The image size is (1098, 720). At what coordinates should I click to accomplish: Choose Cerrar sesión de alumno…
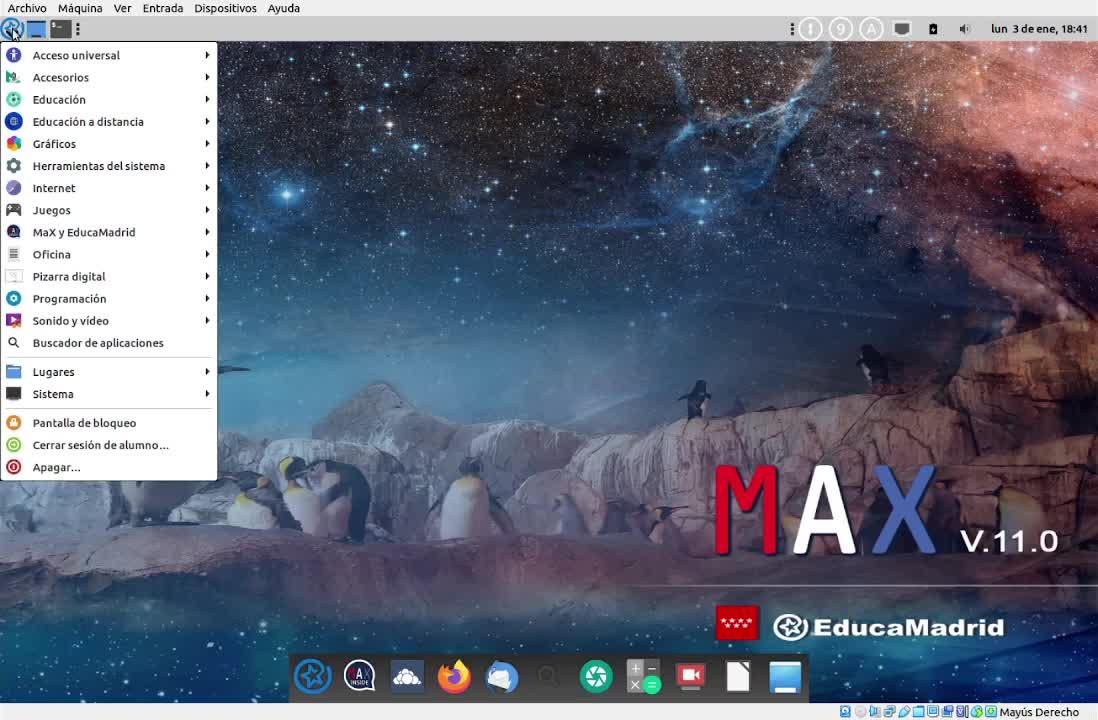coord(109,445)
